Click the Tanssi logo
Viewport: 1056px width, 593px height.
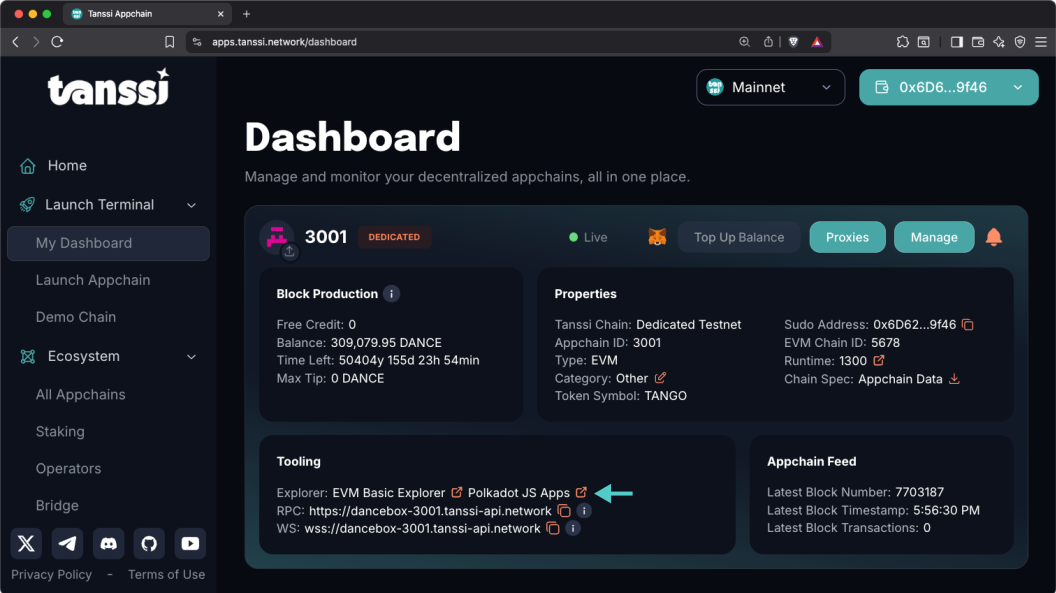pyautogui.click(x=108, y=88)
